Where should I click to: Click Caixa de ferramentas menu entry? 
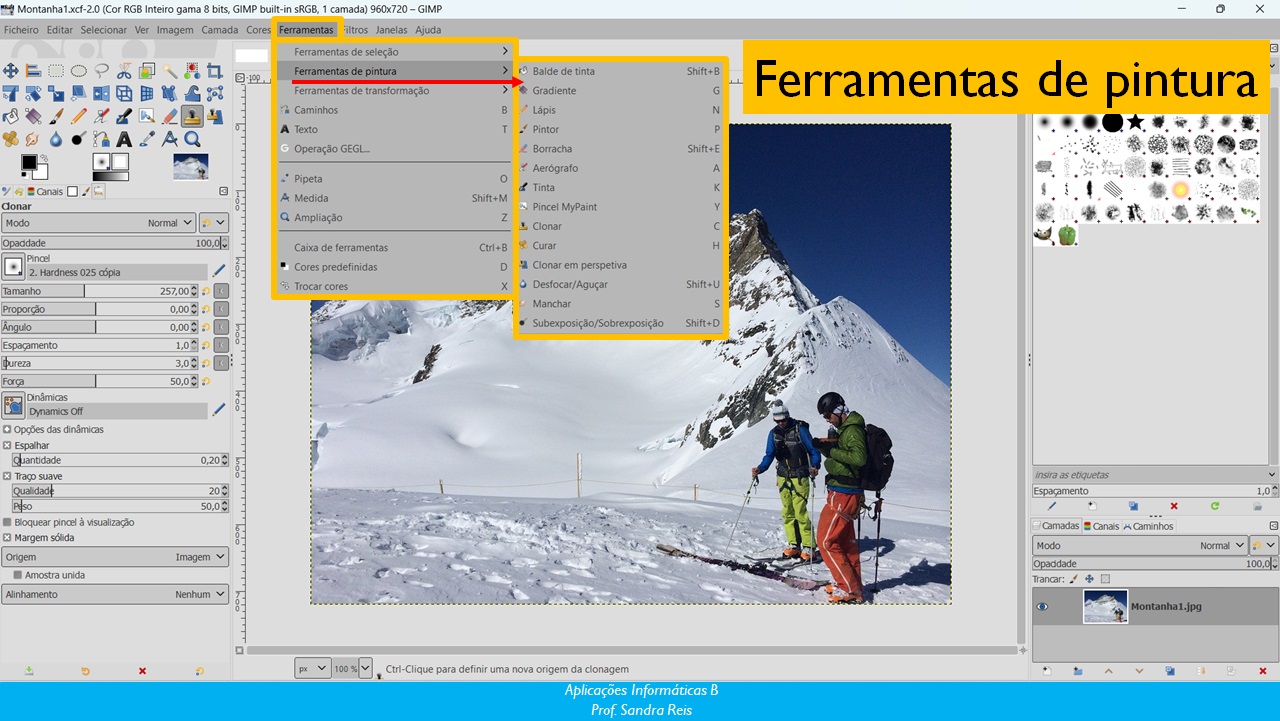pos(341,248)
